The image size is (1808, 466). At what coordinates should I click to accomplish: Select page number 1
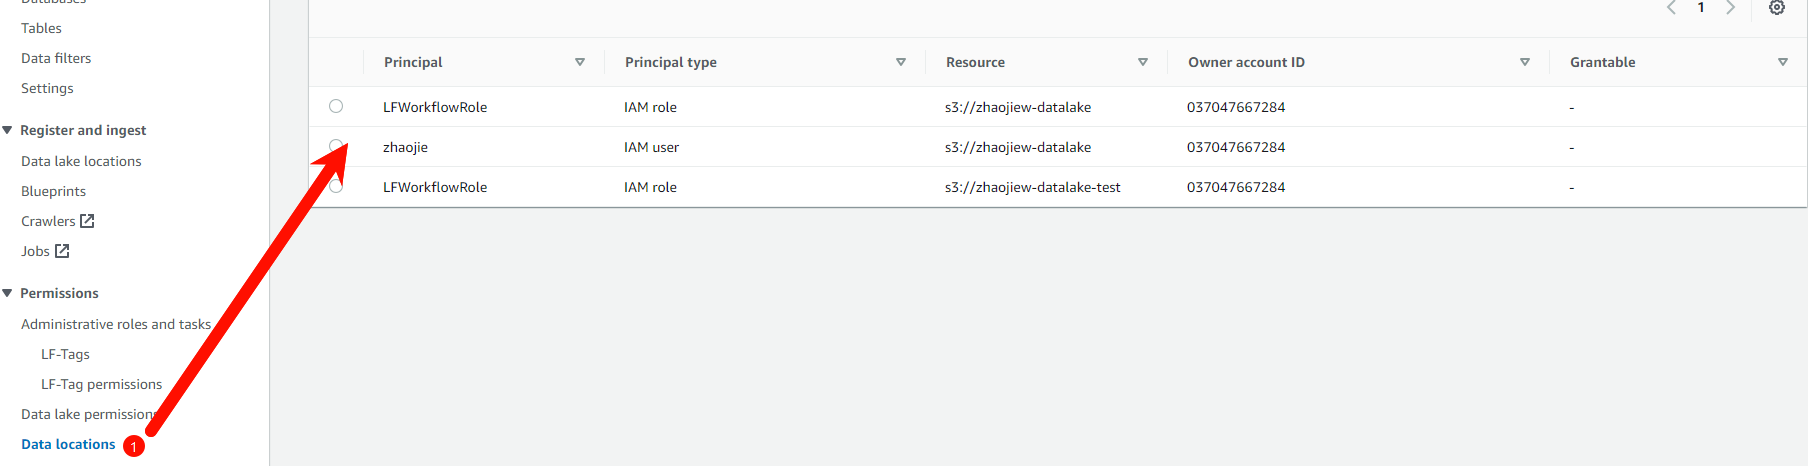(x=1701, y=7)
